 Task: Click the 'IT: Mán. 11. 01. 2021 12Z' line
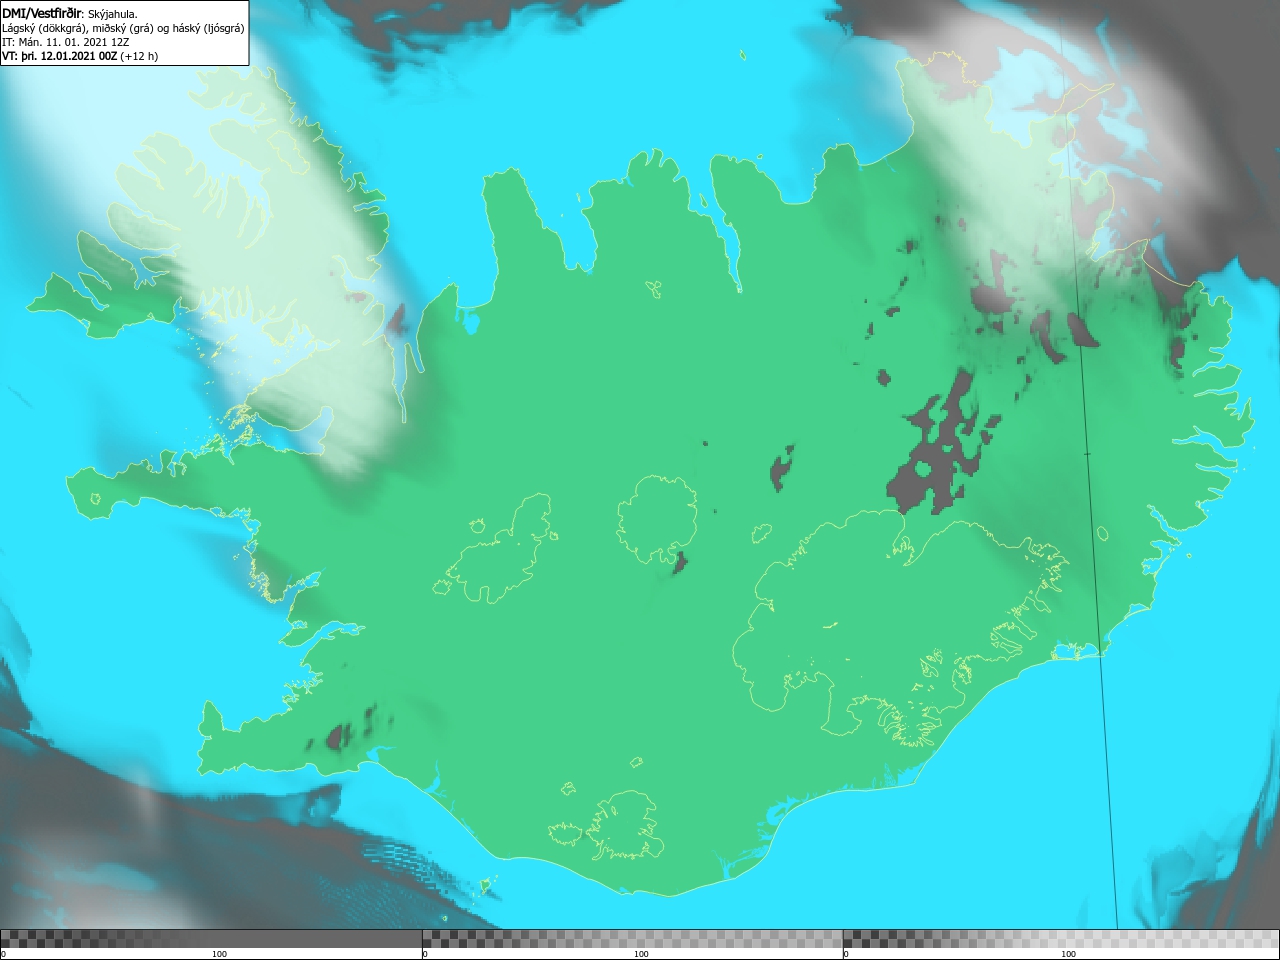point(66,42)
